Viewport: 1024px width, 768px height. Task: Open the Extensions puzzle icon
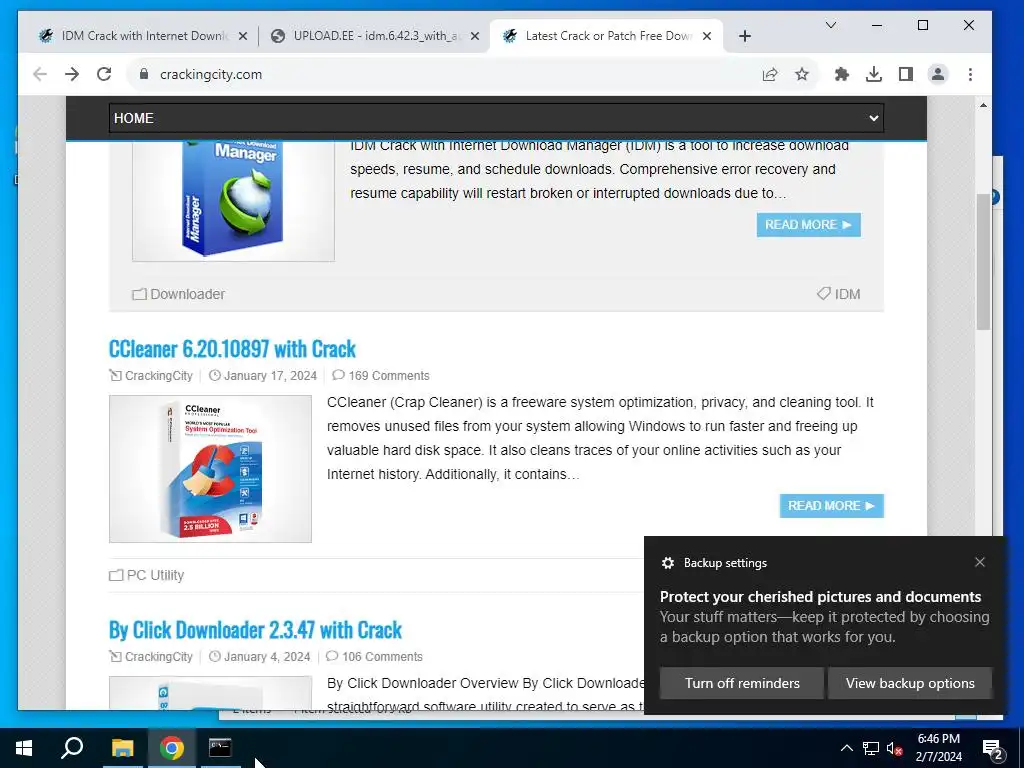[842, 74]
